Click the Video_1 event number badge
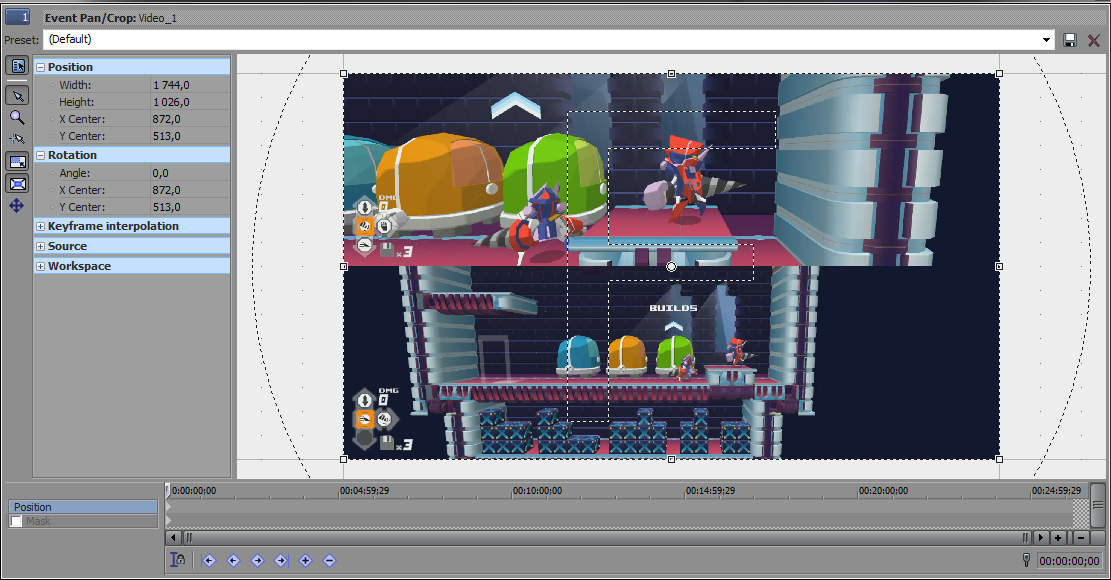Screen dimensions: 1111x580 (18, 16)
